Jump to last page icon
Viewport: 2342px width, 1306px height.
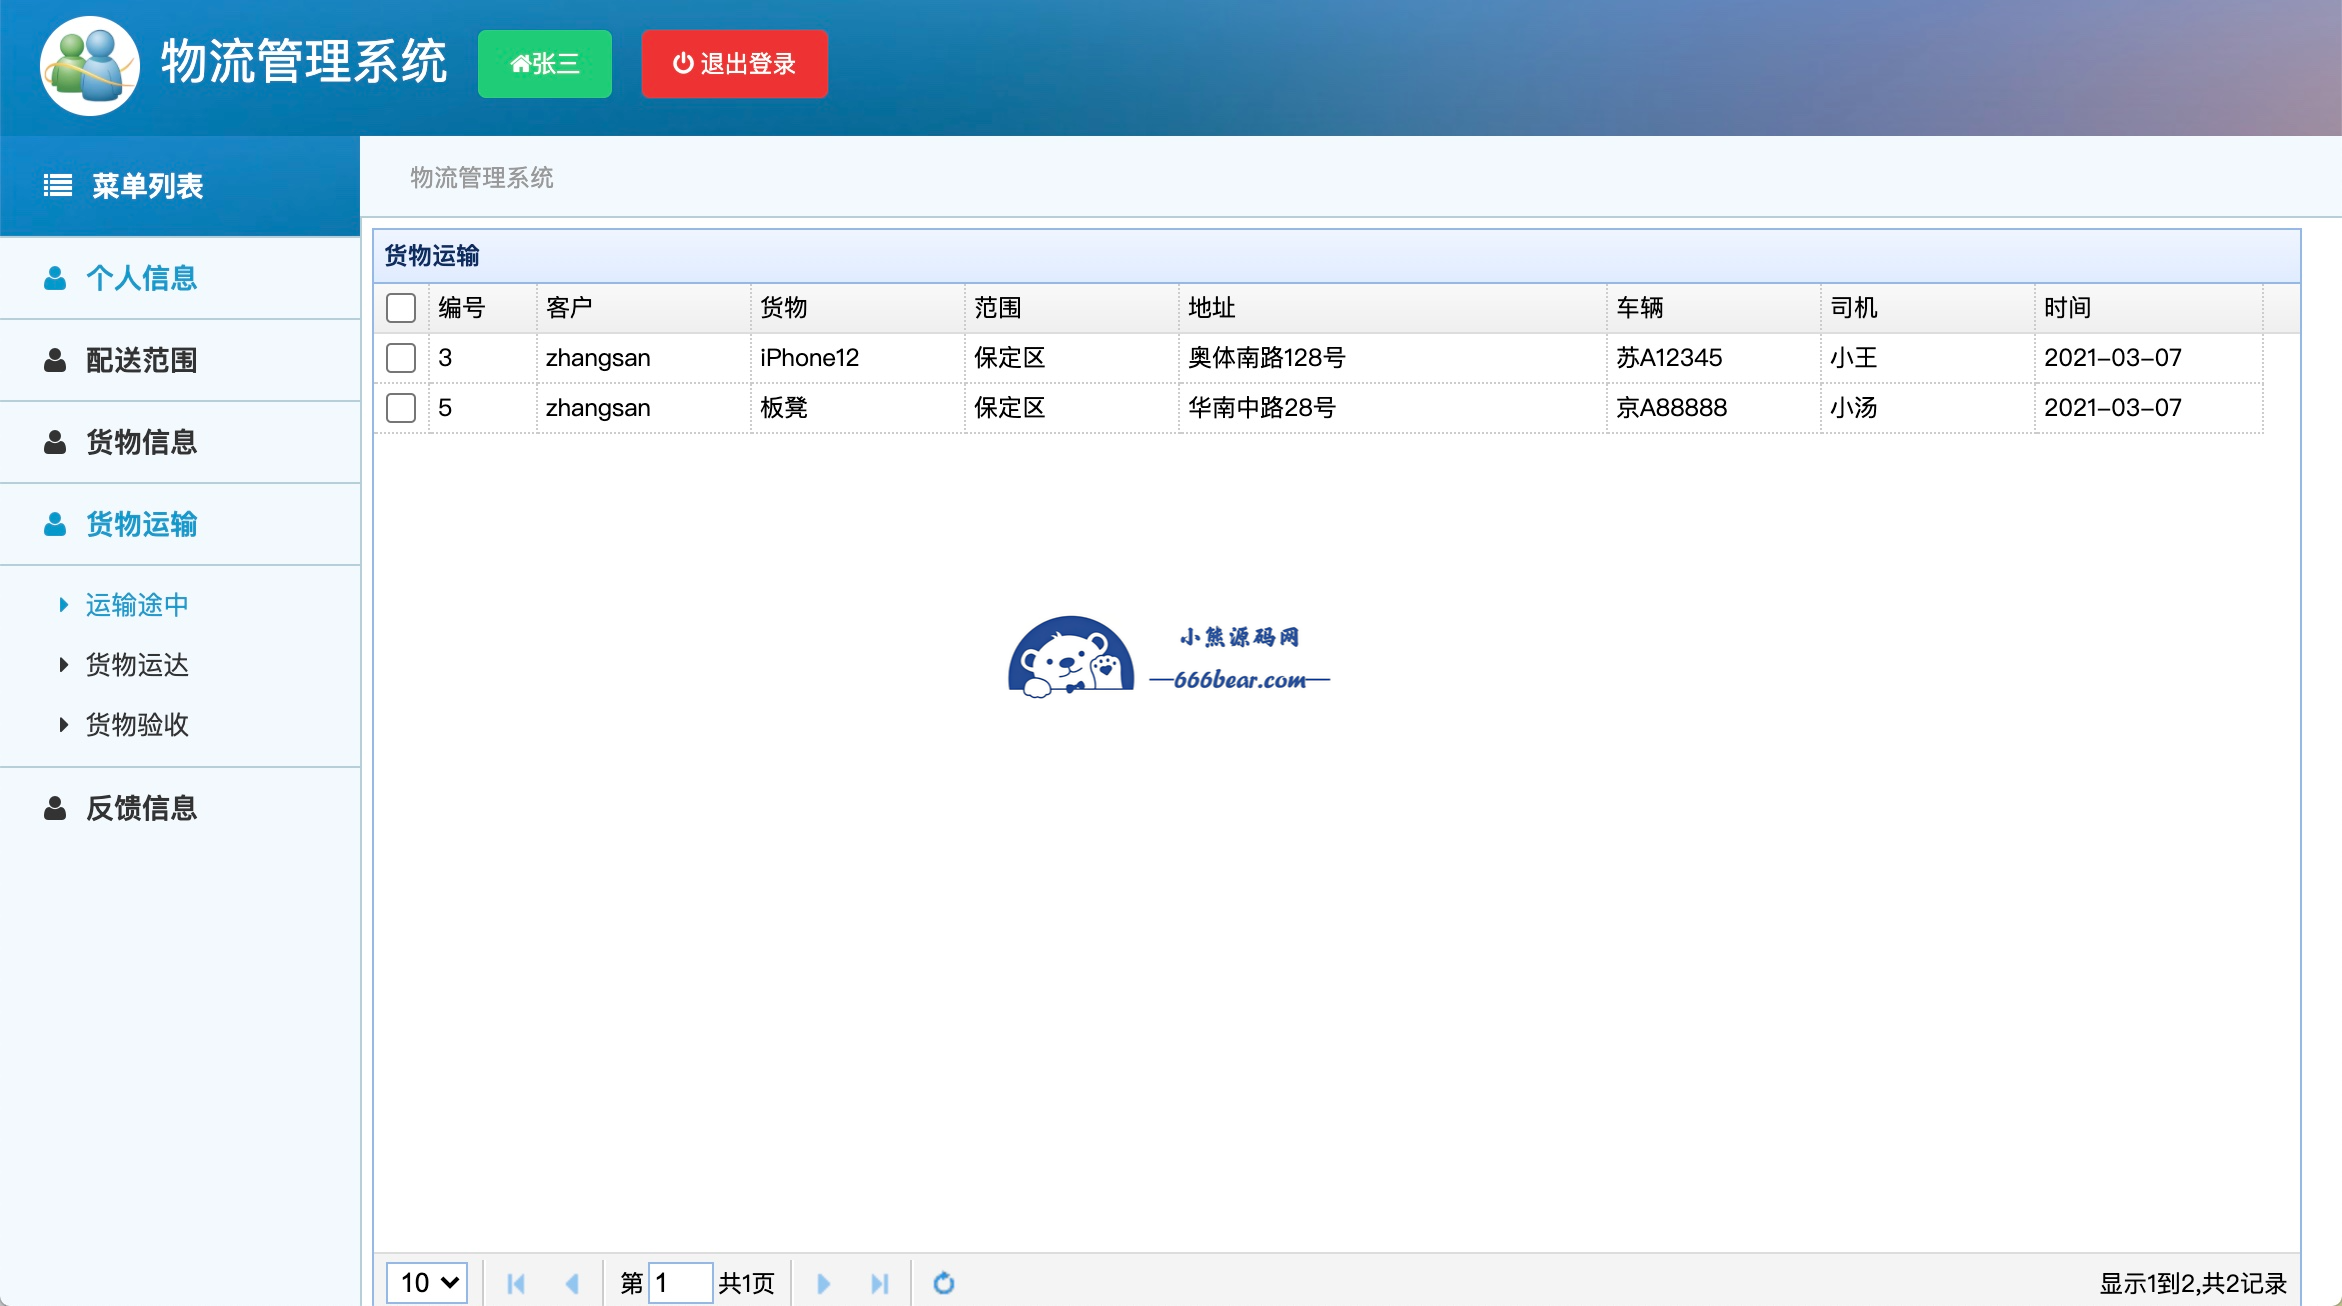tap(879, 1283)
